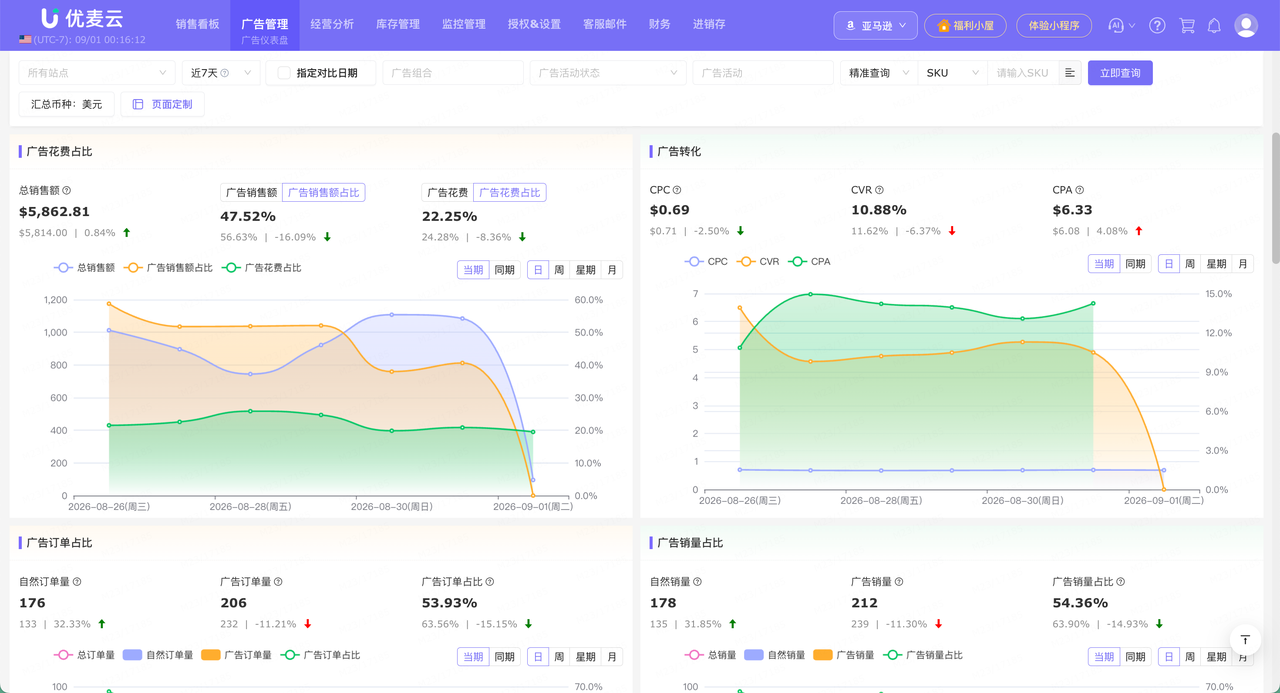
Task: Open the 经营分析 menu
Action: point(332,24)
